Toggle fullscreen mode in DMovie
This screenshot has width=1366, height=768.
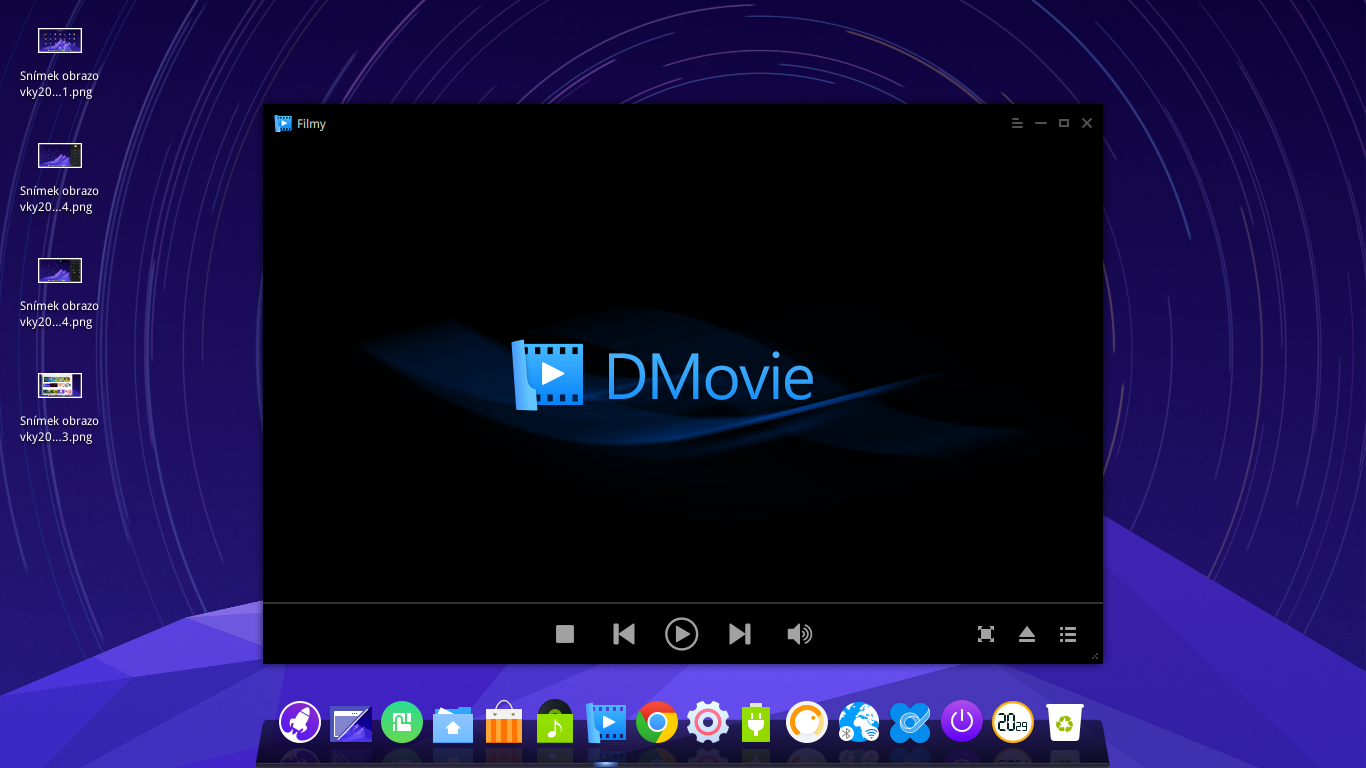point(986,634)
